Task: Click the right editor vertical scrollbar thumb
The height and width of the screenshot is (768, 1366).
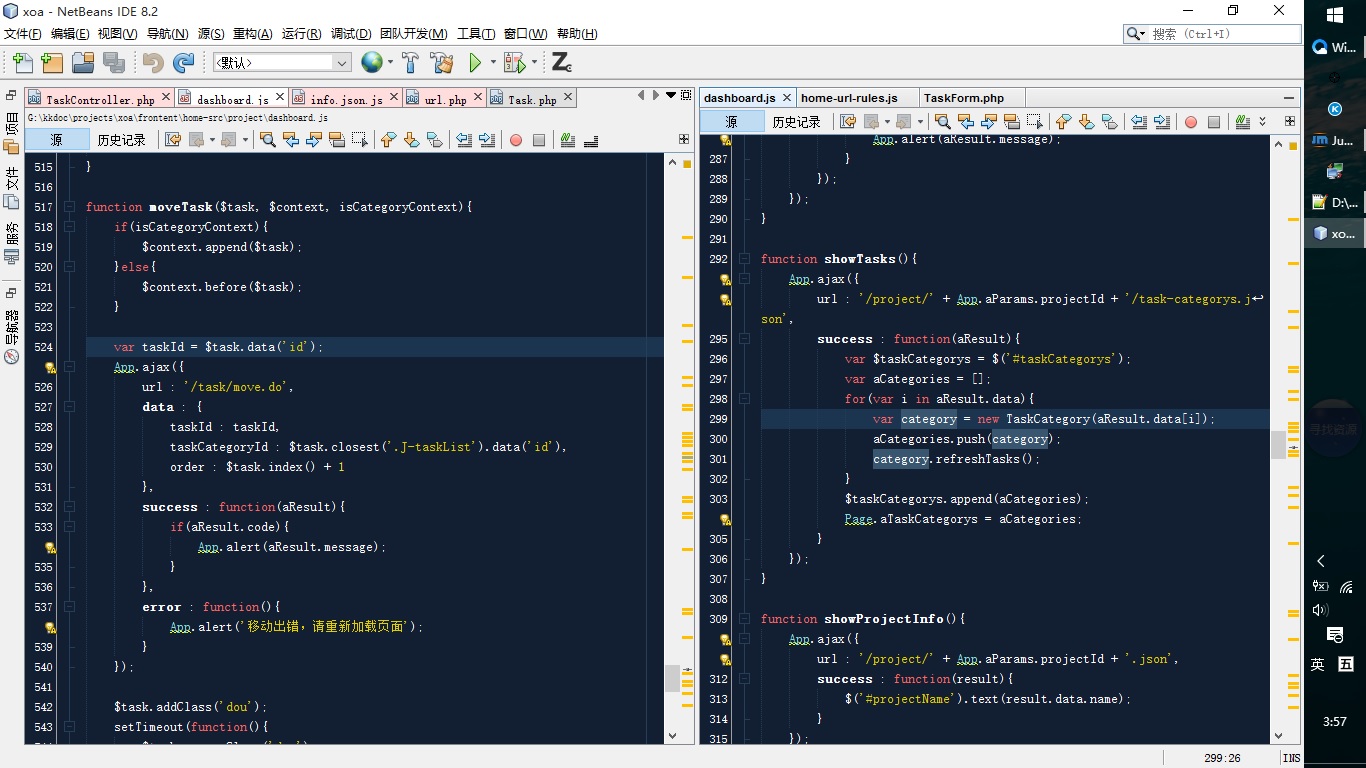Action: (1278, 445)
